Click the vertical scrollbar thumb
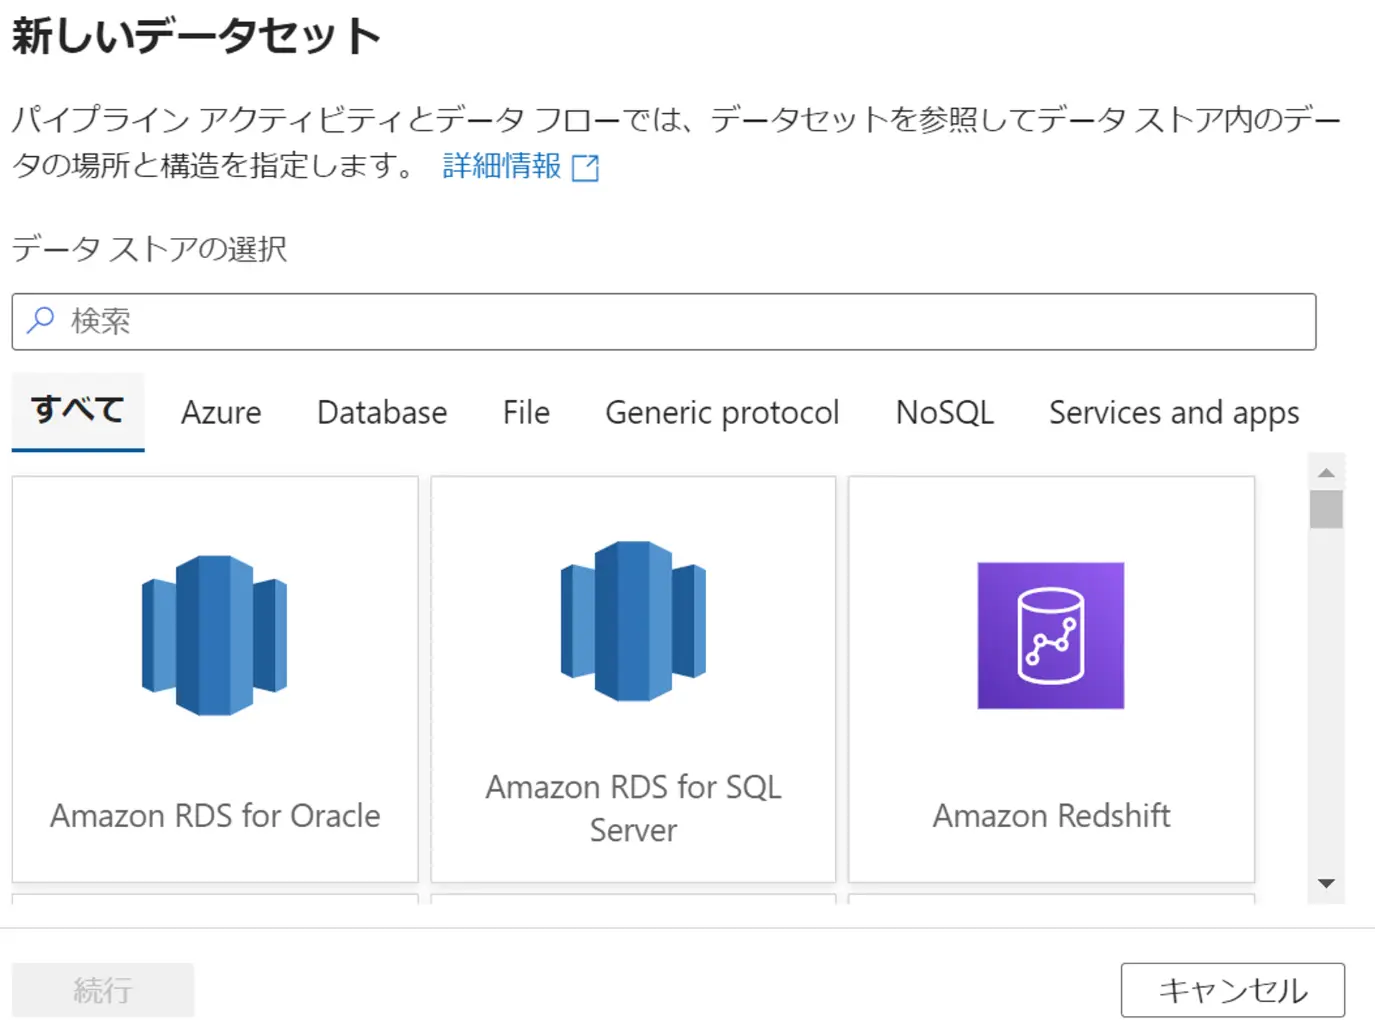The image size is (1375, 1023). point(1326,509)
